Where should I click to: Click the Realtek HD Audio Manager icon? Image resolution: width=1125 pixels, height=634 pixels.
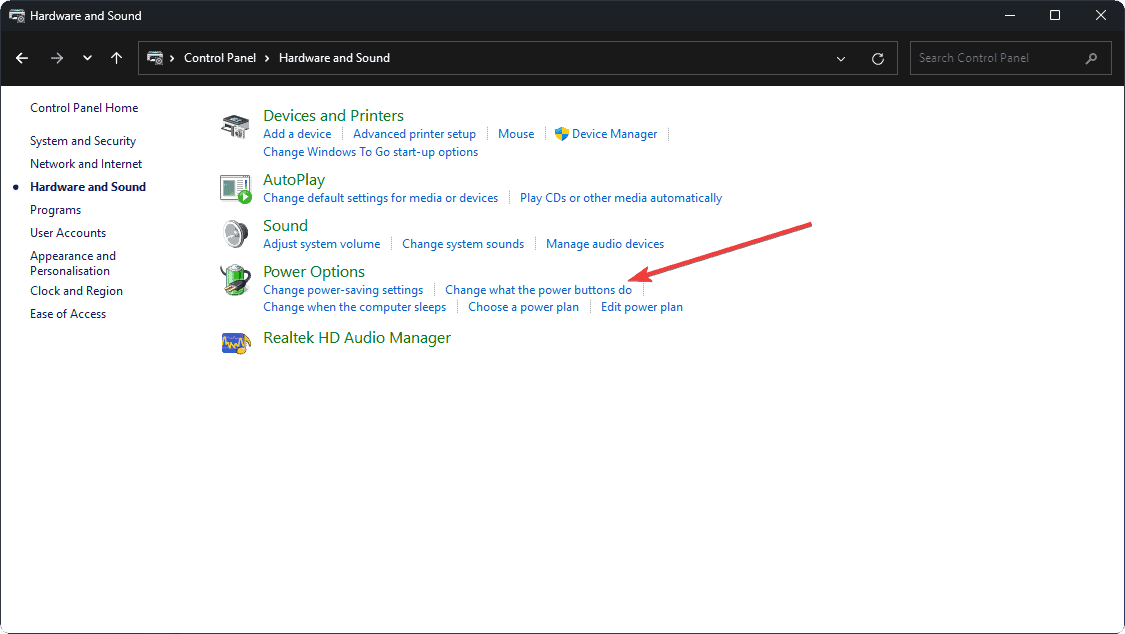tap(236, 343)
